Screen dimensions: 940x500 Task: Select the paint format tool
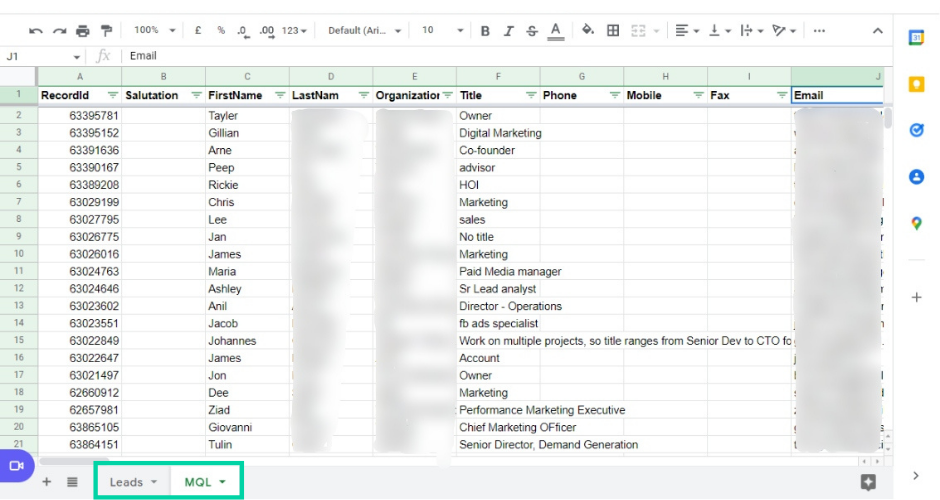click(106, 31)
